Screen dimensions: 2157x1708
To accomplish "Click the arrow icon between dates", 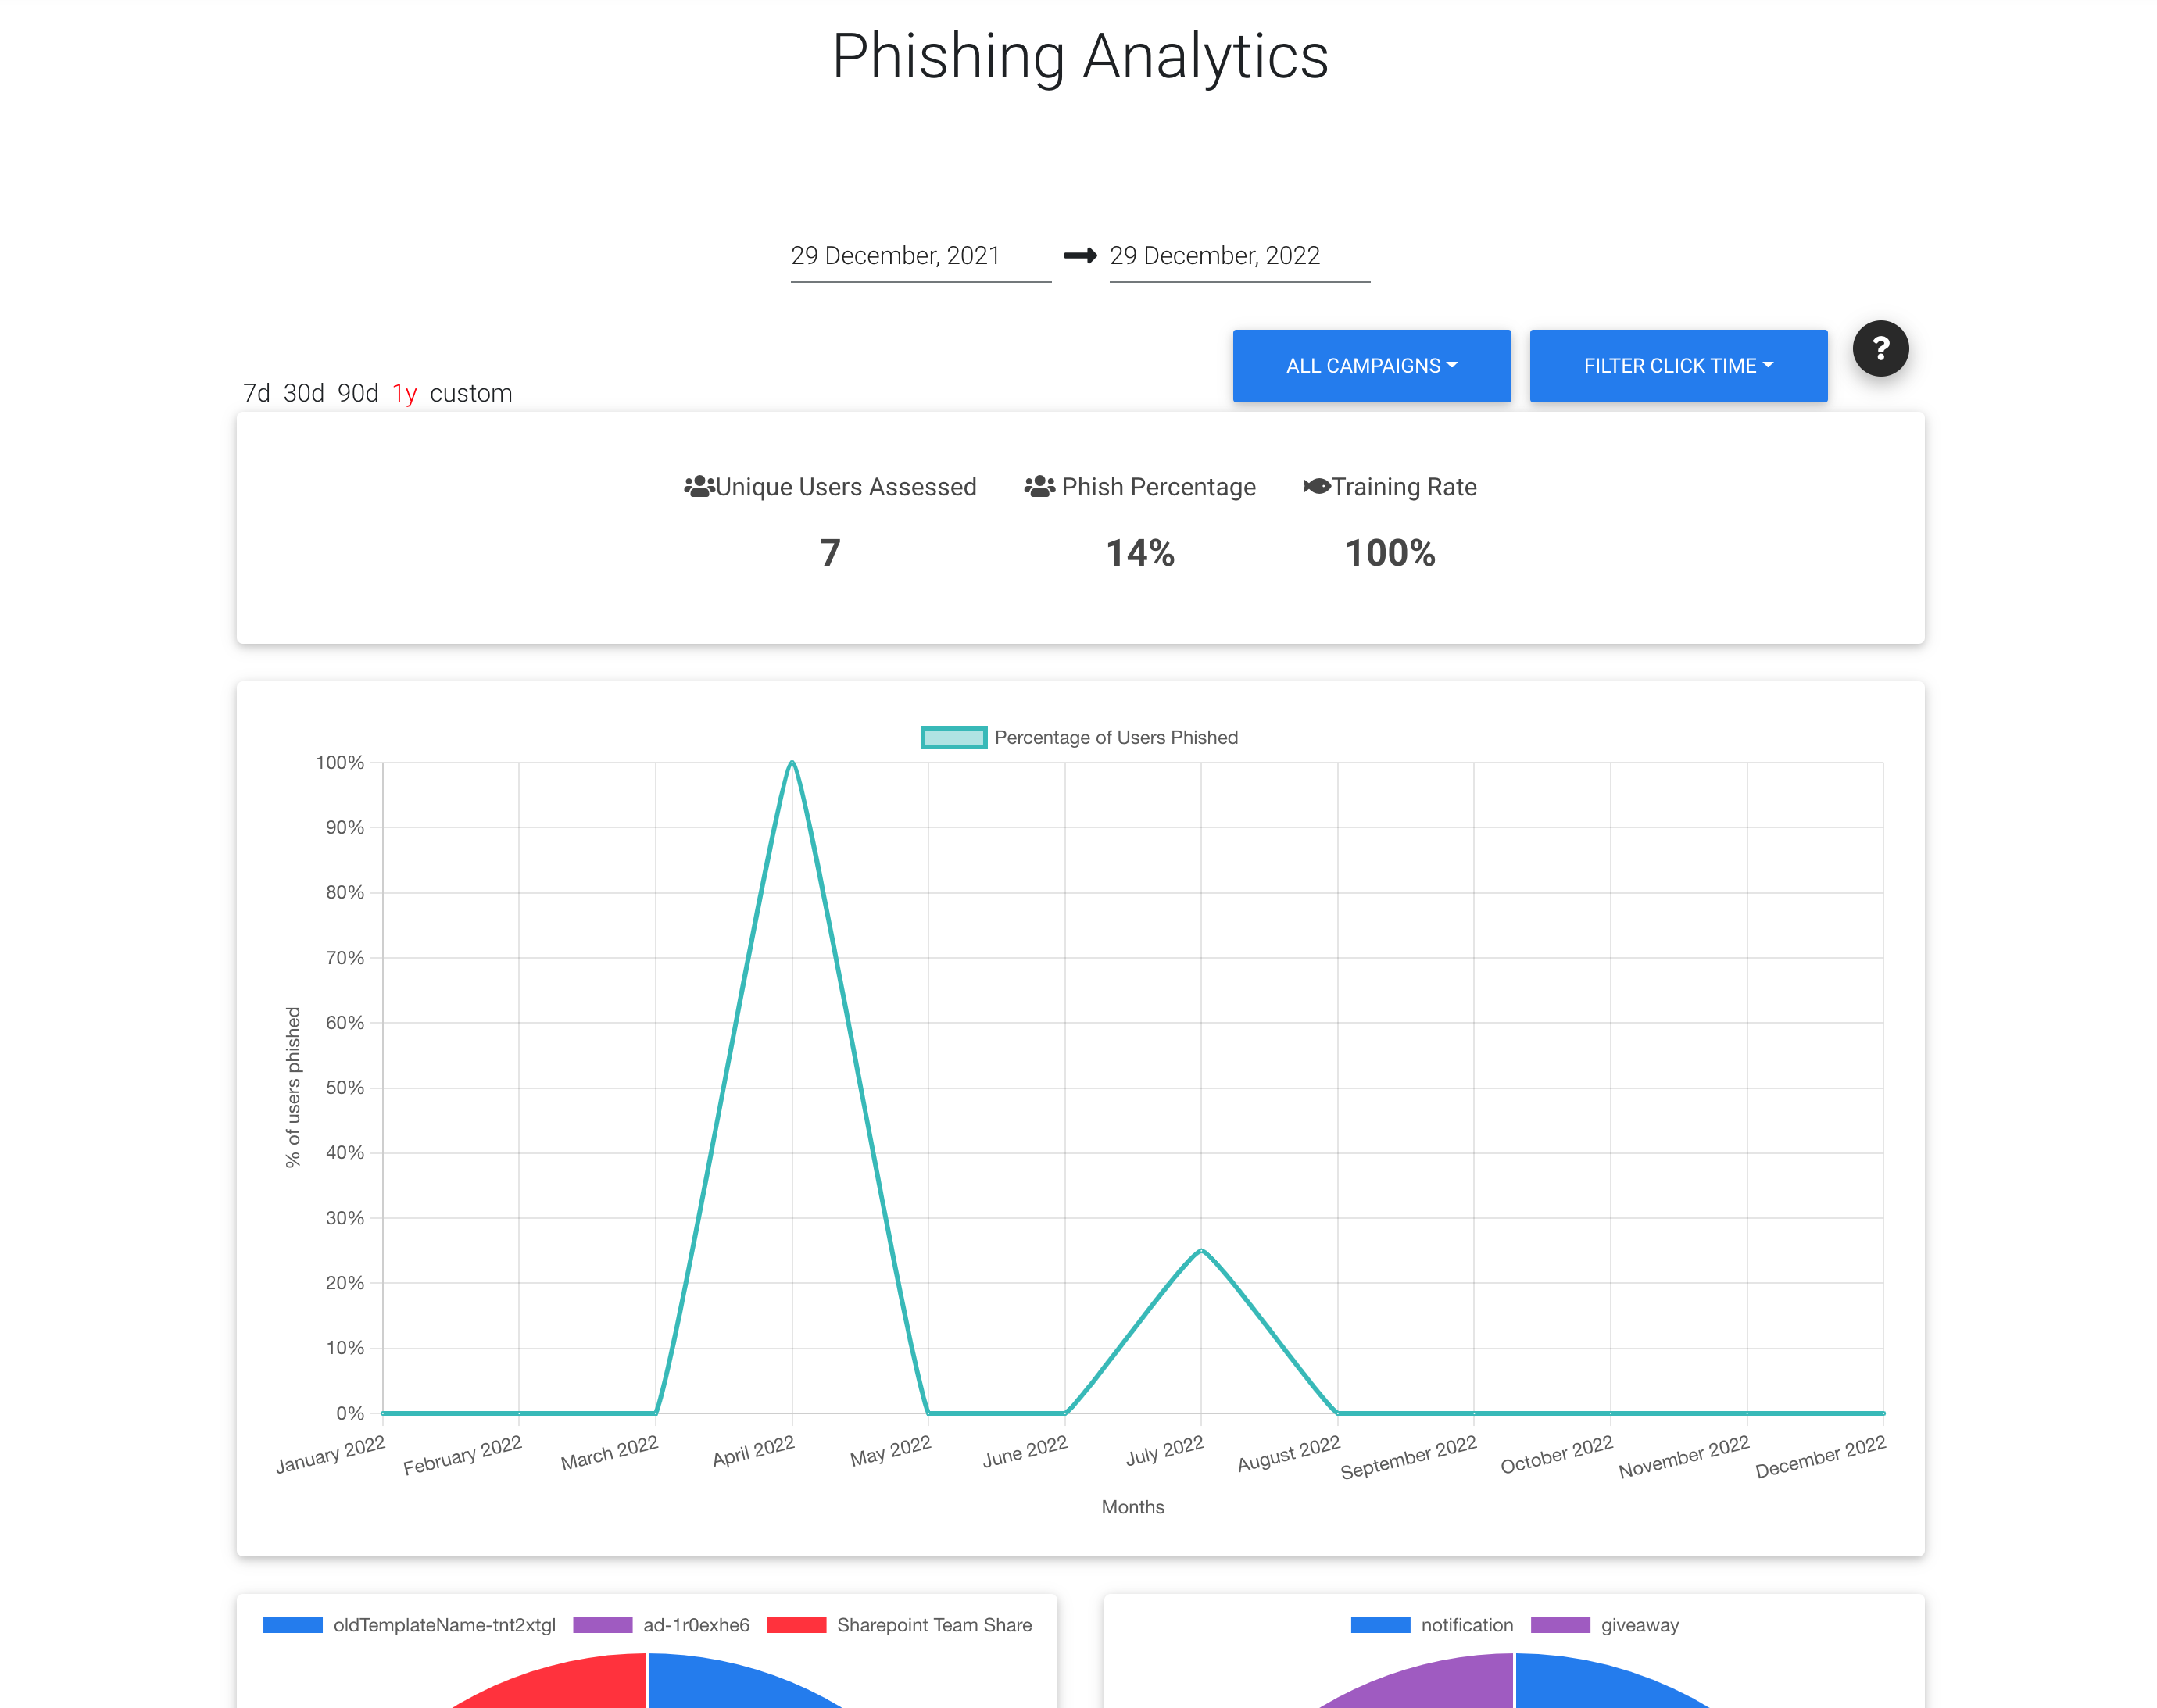I will click(1079, 255).
